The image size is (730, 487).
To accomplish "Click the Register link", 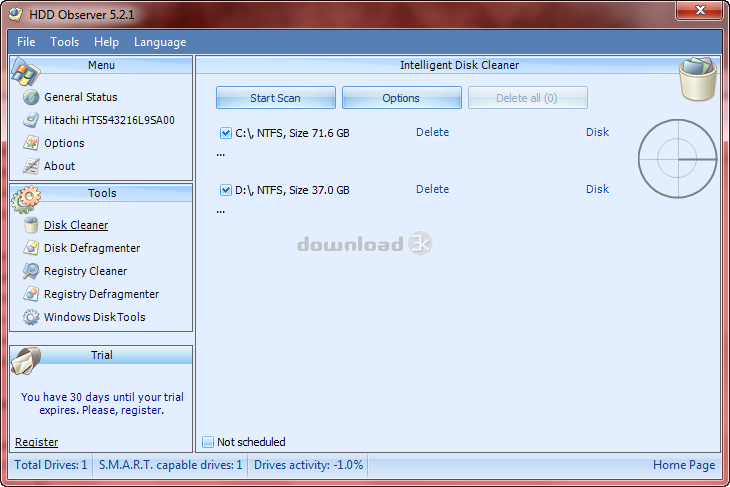I will click(36, 442).
